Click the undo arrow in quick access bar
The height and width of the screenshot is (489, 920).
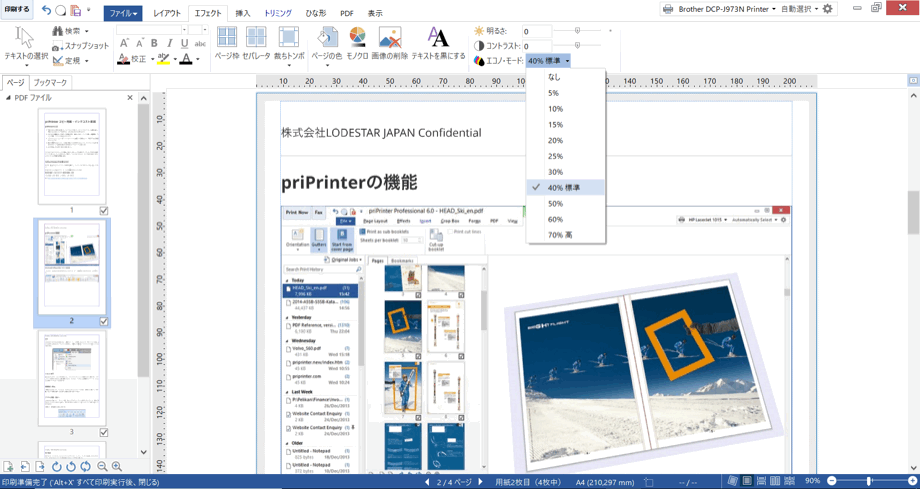click(47, 11)
